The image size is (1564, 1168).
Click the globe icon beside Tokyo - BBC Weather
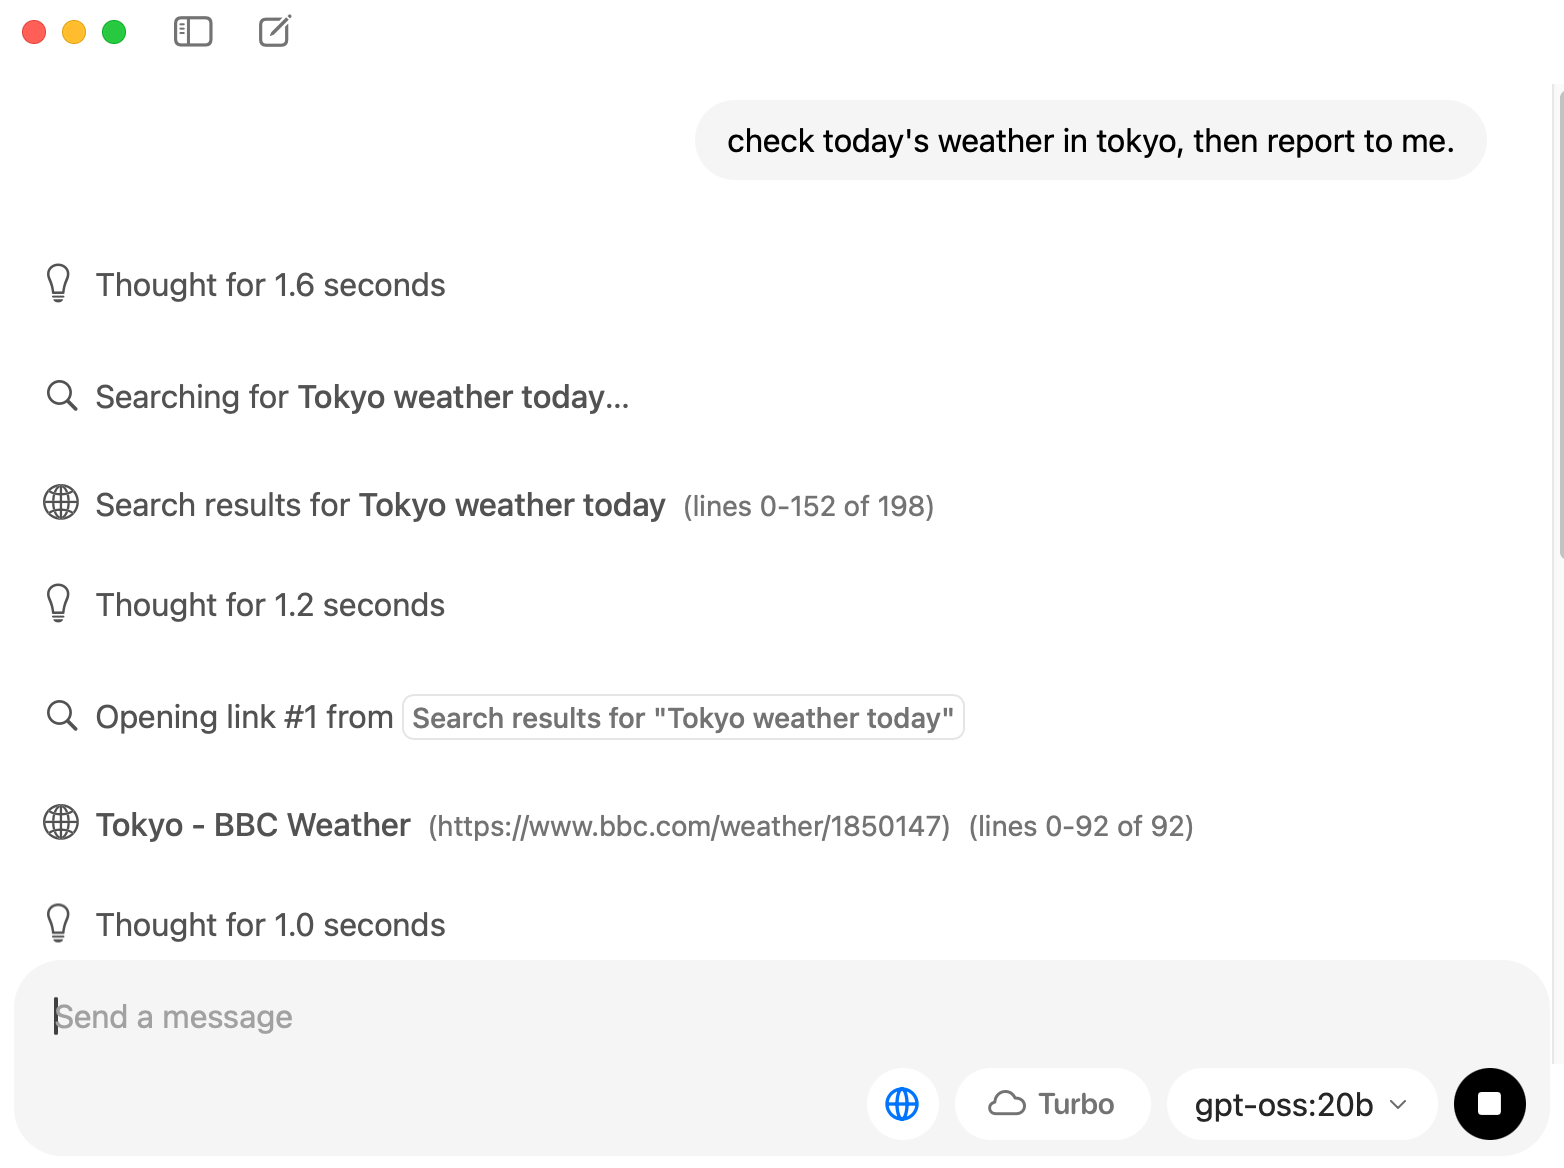pos(61,823)
